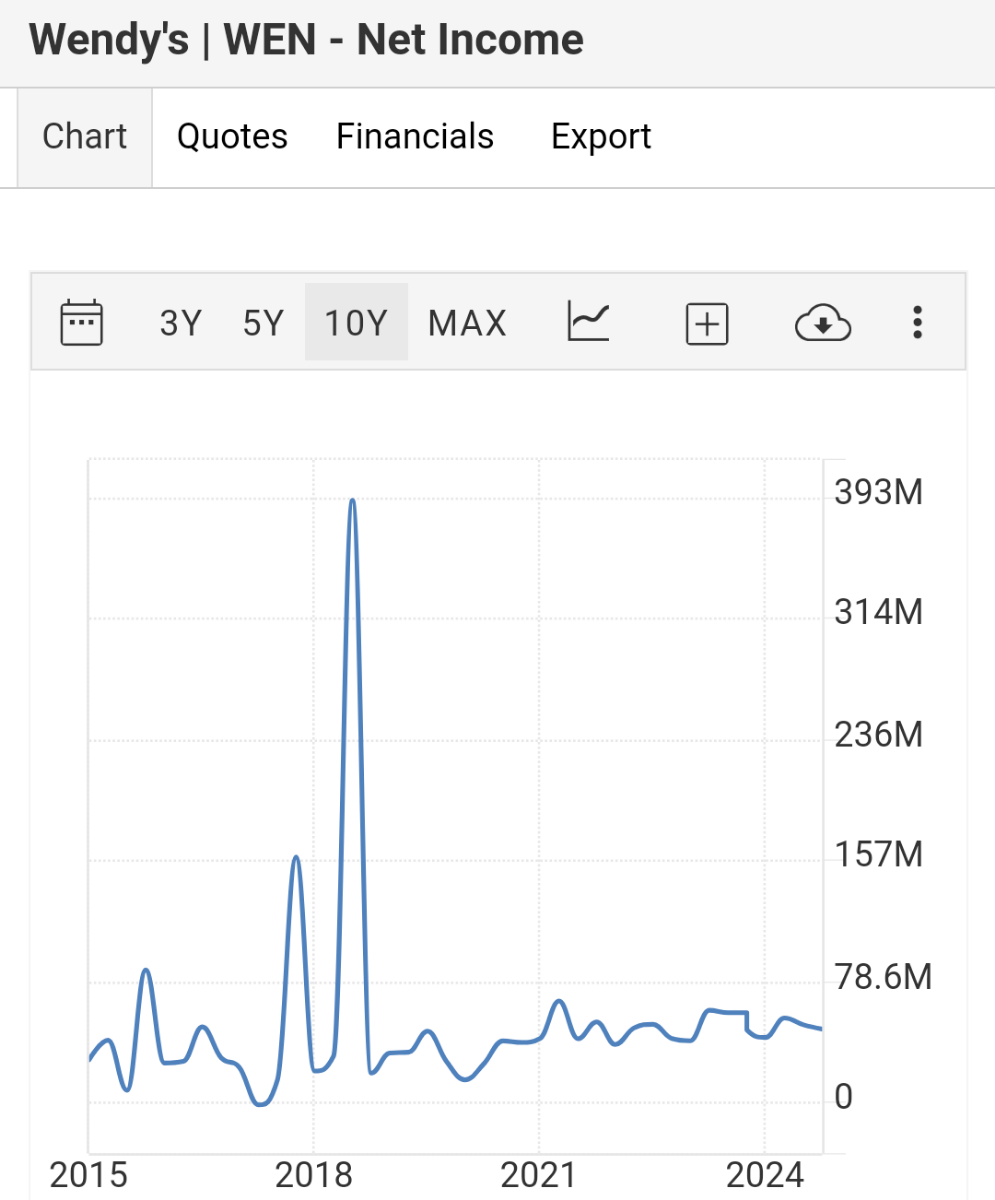Image resolution: width=995 pixels, height=1200 pixels.
Task: Select the 3Y time range
Action: pyautogui.click(x=181, y=323)
